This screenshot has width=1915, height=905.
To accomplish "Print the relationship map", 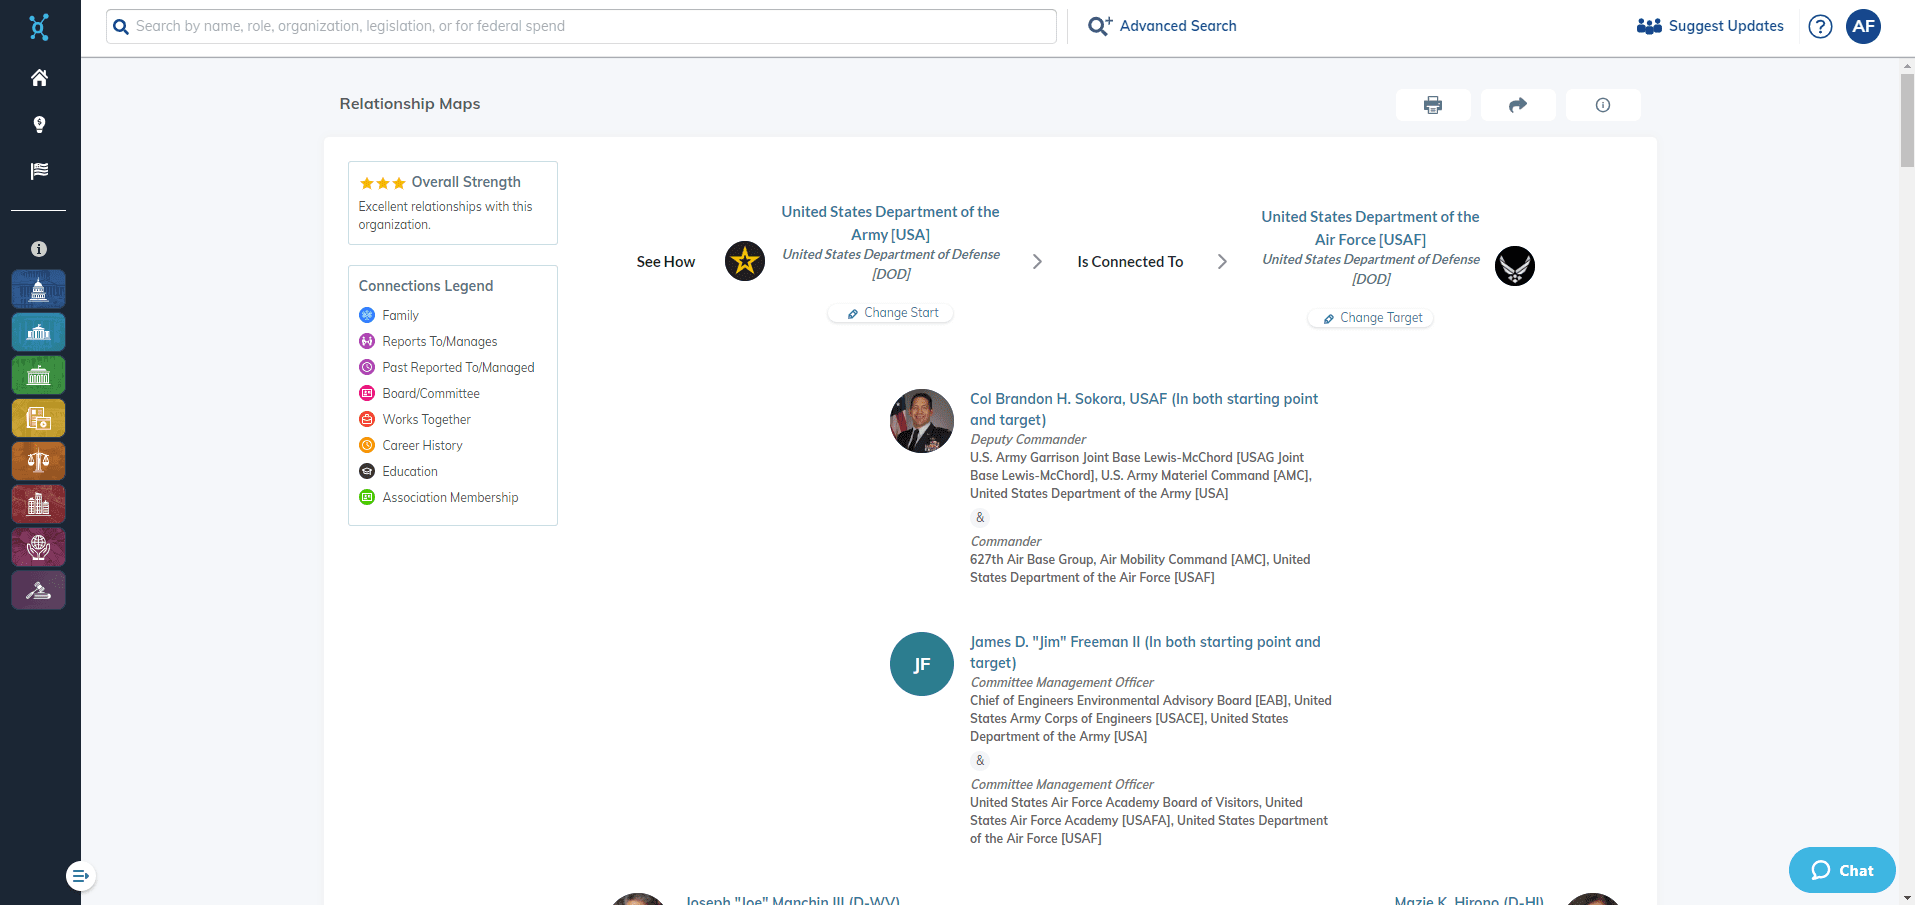I will pos(1433,105).
